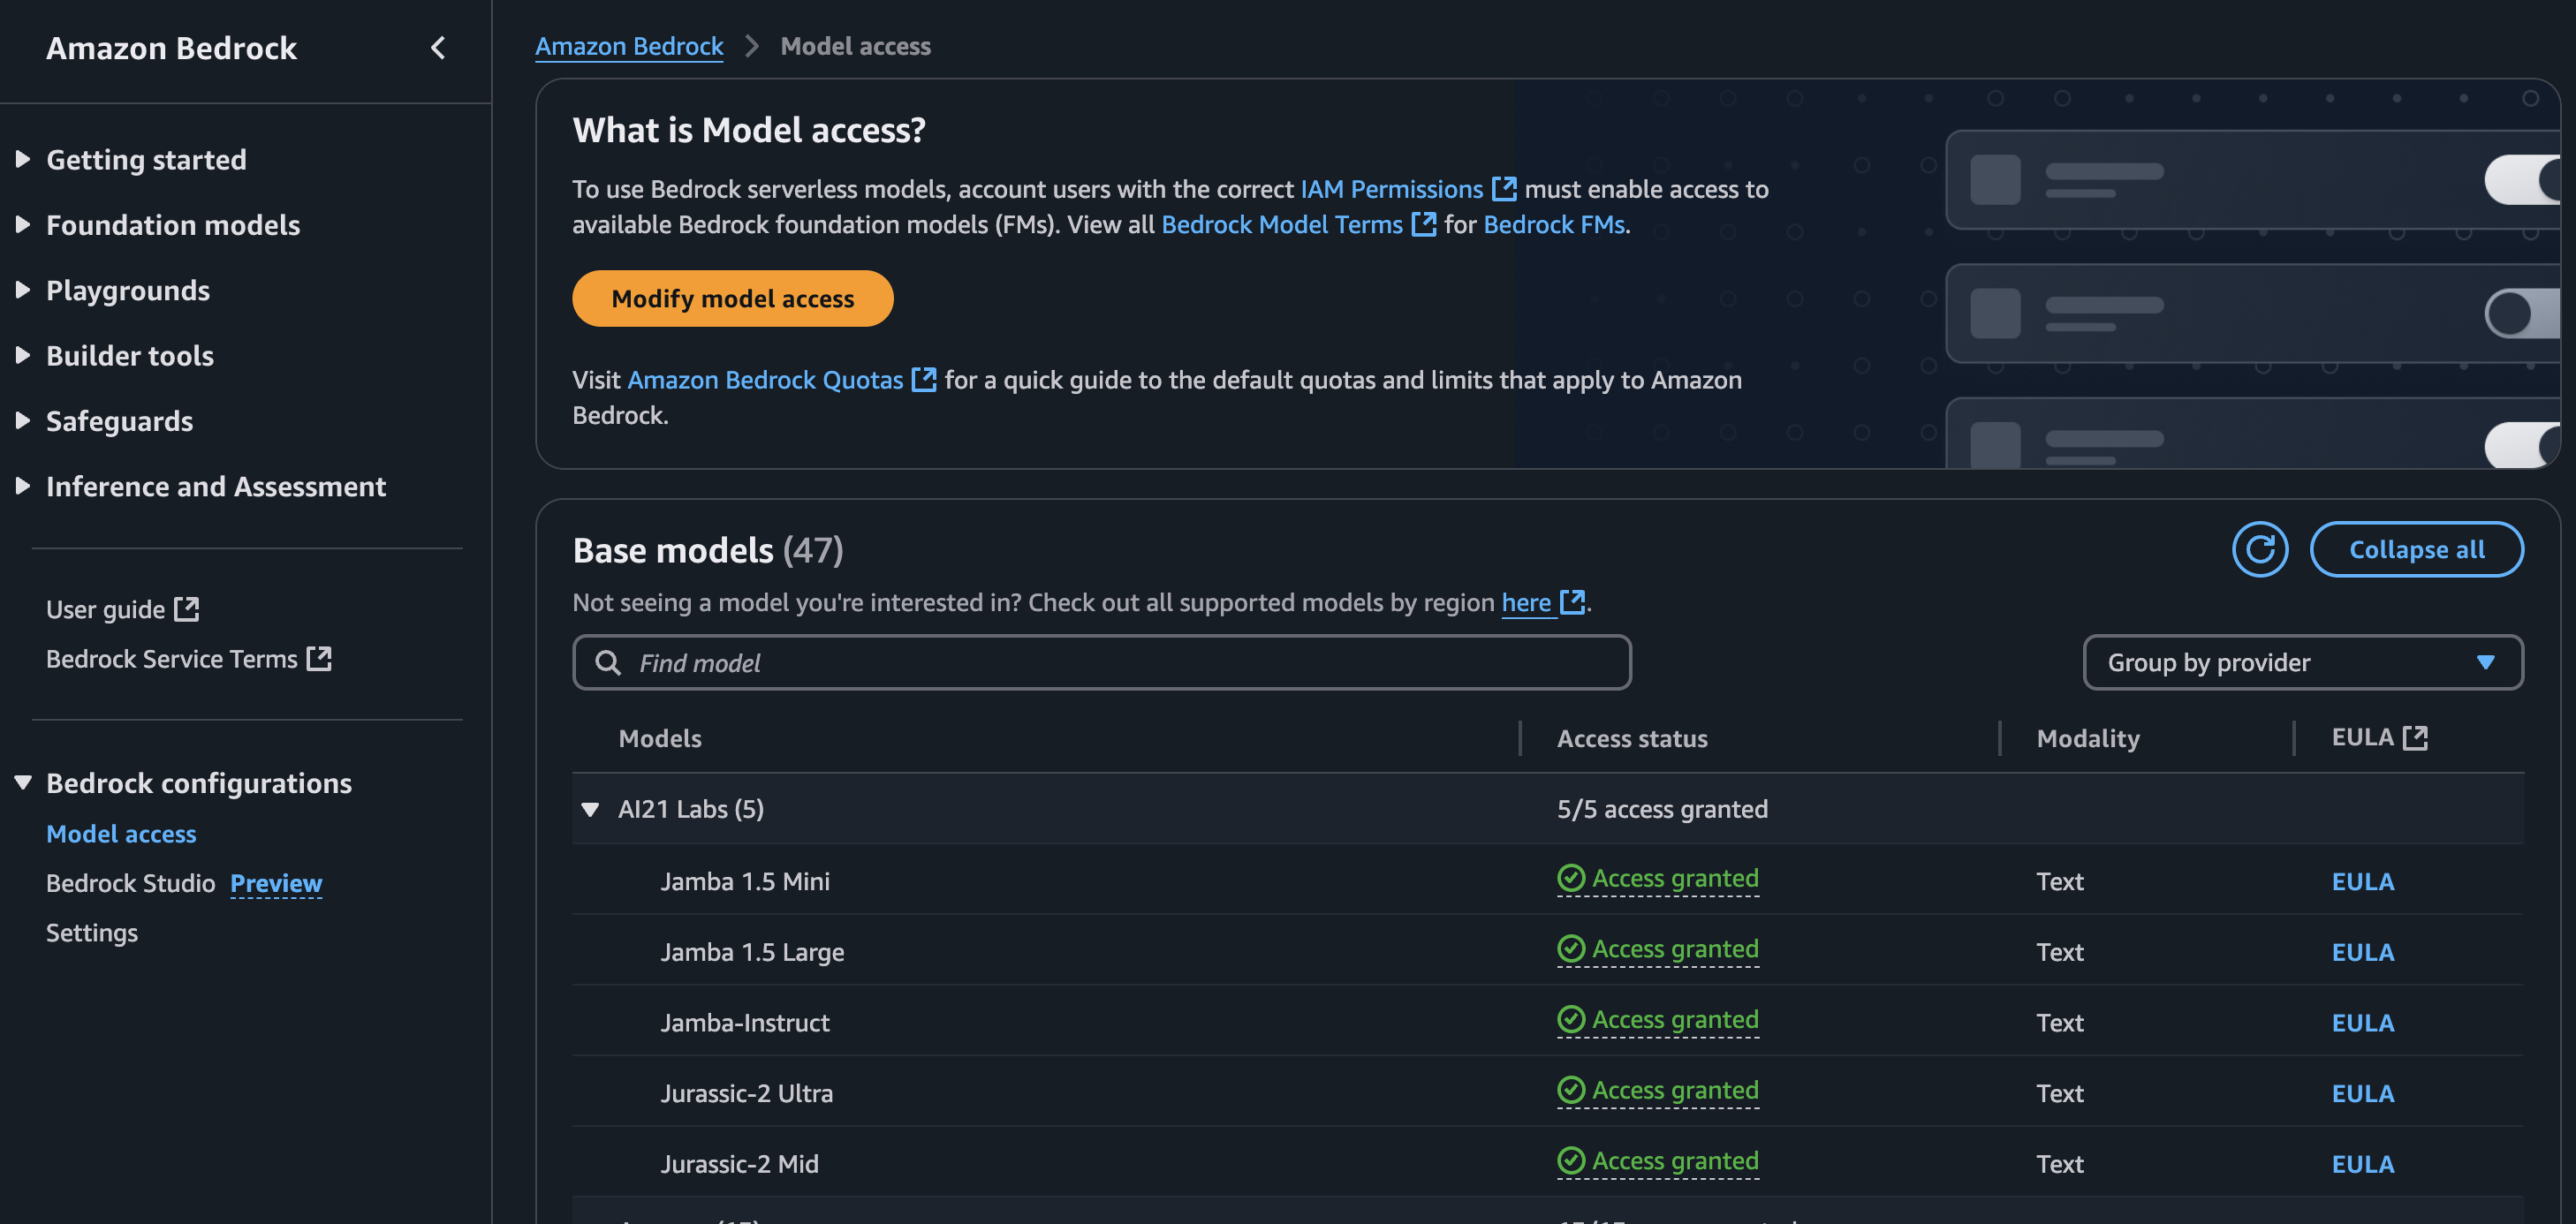Viewport: 2576px width, 1224px height.
Task: Collapse the Bedrock configurations section
Action: [x=23, y=783]
